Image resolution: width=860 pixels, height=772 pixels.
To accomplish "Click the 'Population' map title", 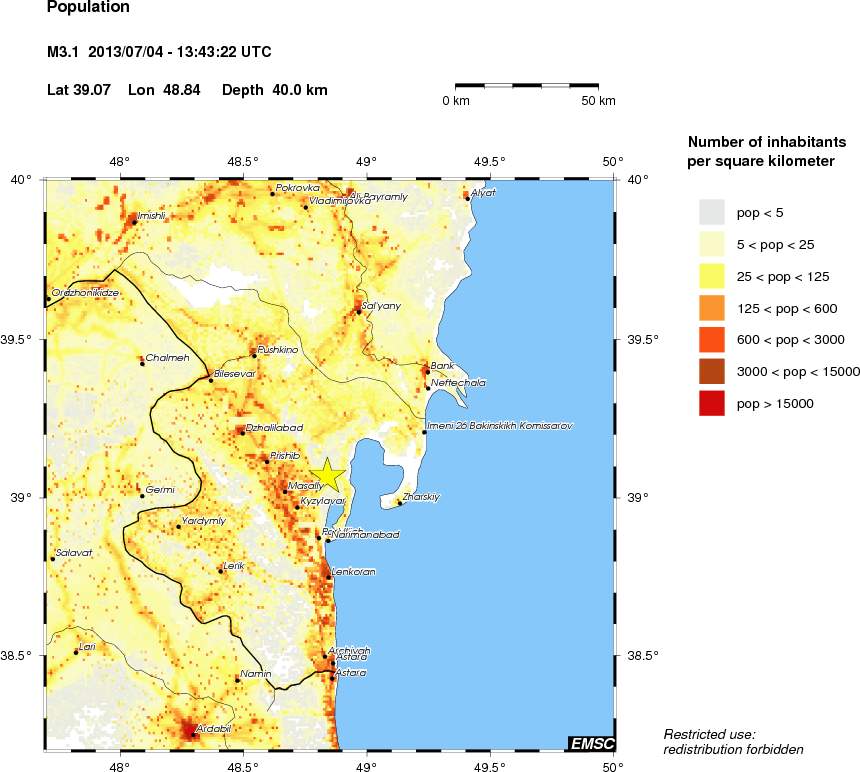I will coord(88,9).
